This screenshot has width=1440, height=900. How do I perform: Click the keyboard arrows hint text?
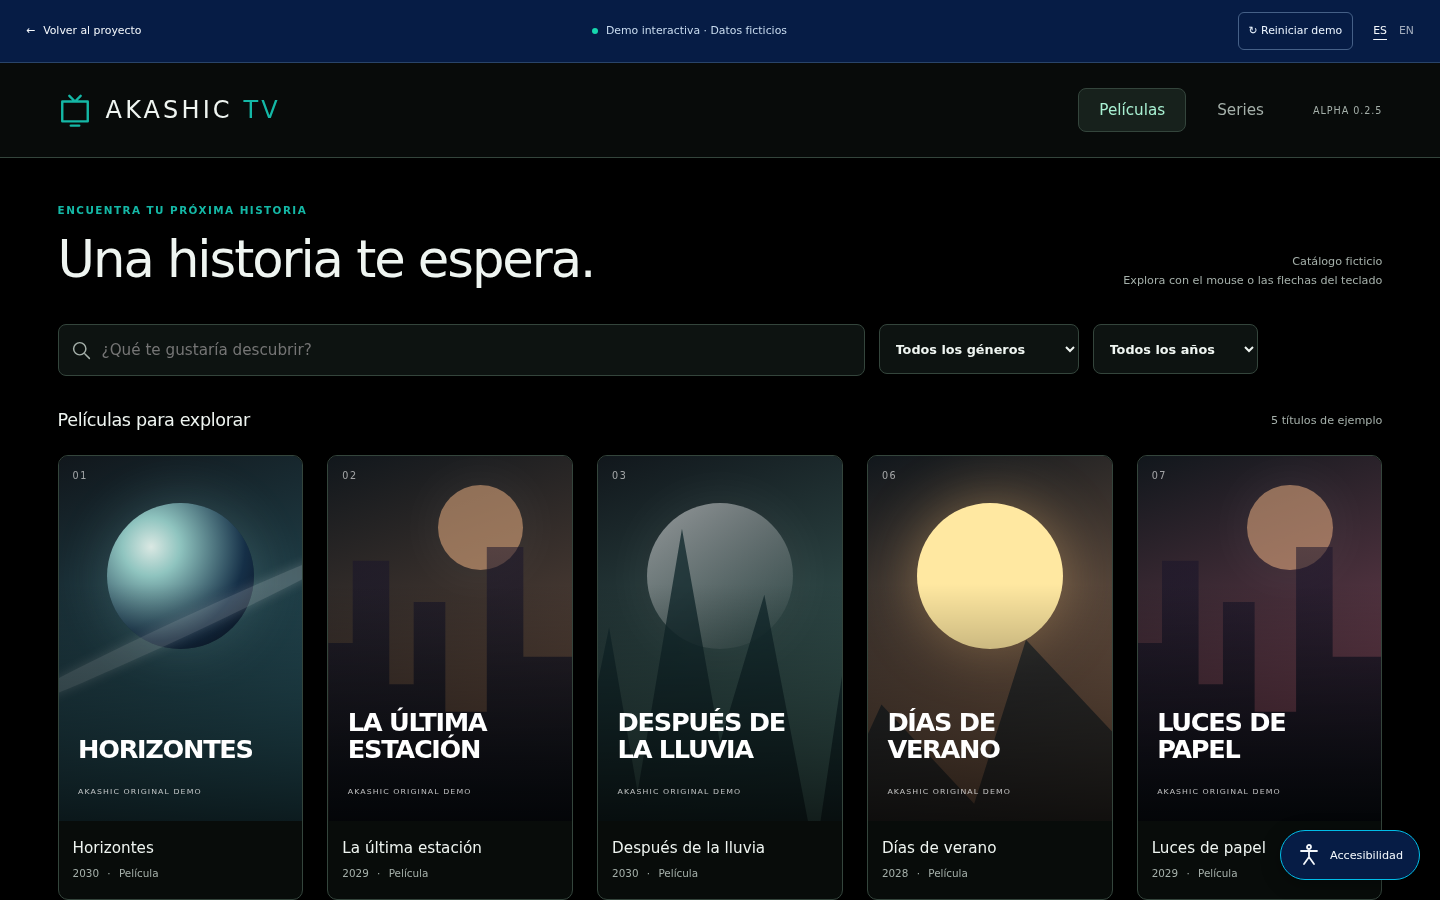pos(1253,280)
